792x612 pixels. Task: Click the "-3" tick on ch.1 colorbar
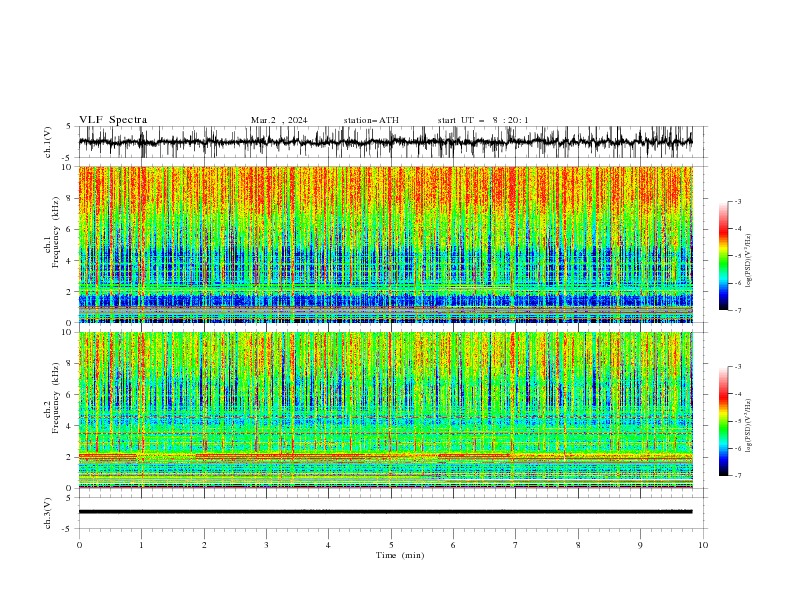(738, 201)
